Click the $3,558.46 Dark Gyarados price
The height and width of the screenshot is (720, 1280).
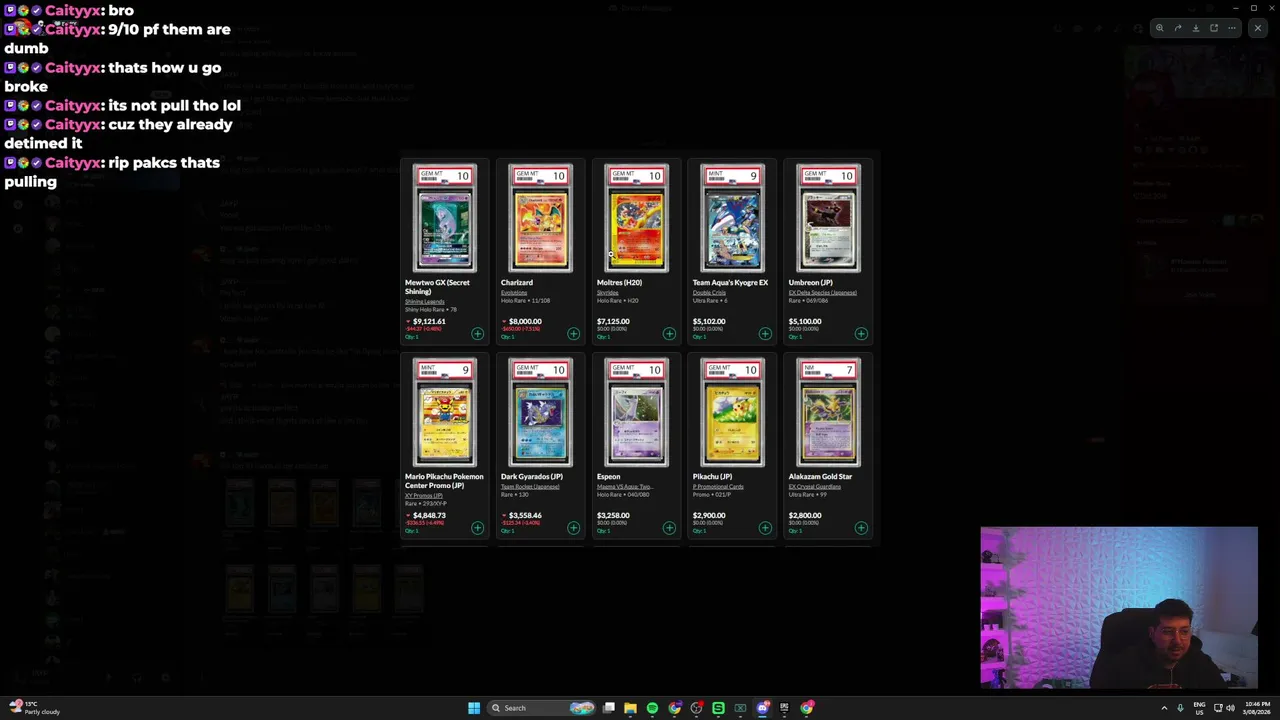[x=525, y=516]
